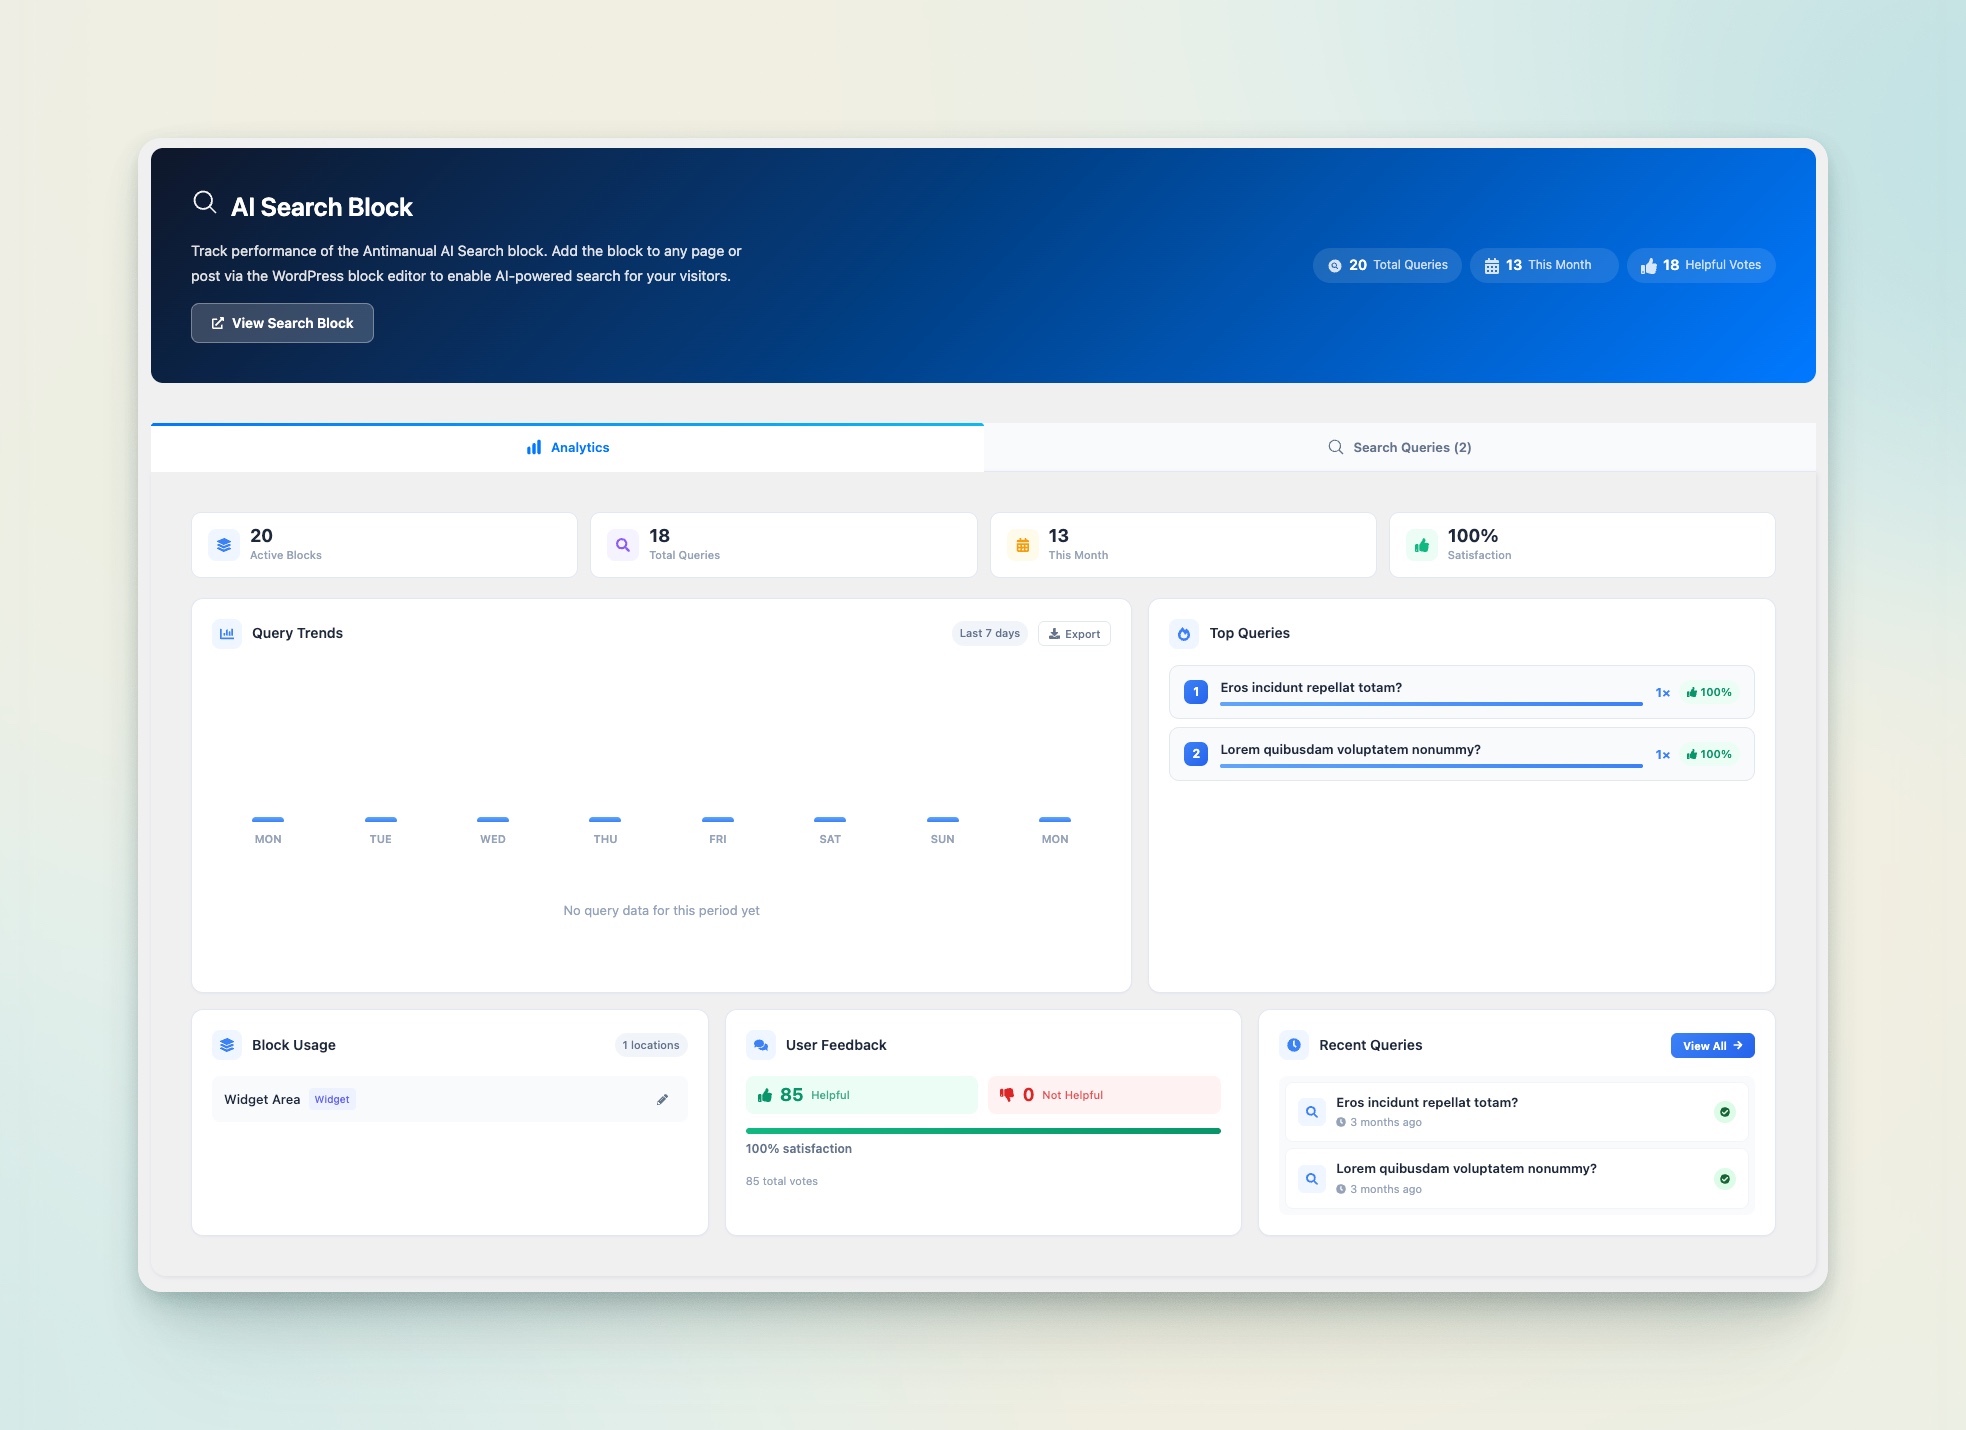Switch to the Analytics tab
This screenshot has width=1966, height=1430.
tap(567, 447)
